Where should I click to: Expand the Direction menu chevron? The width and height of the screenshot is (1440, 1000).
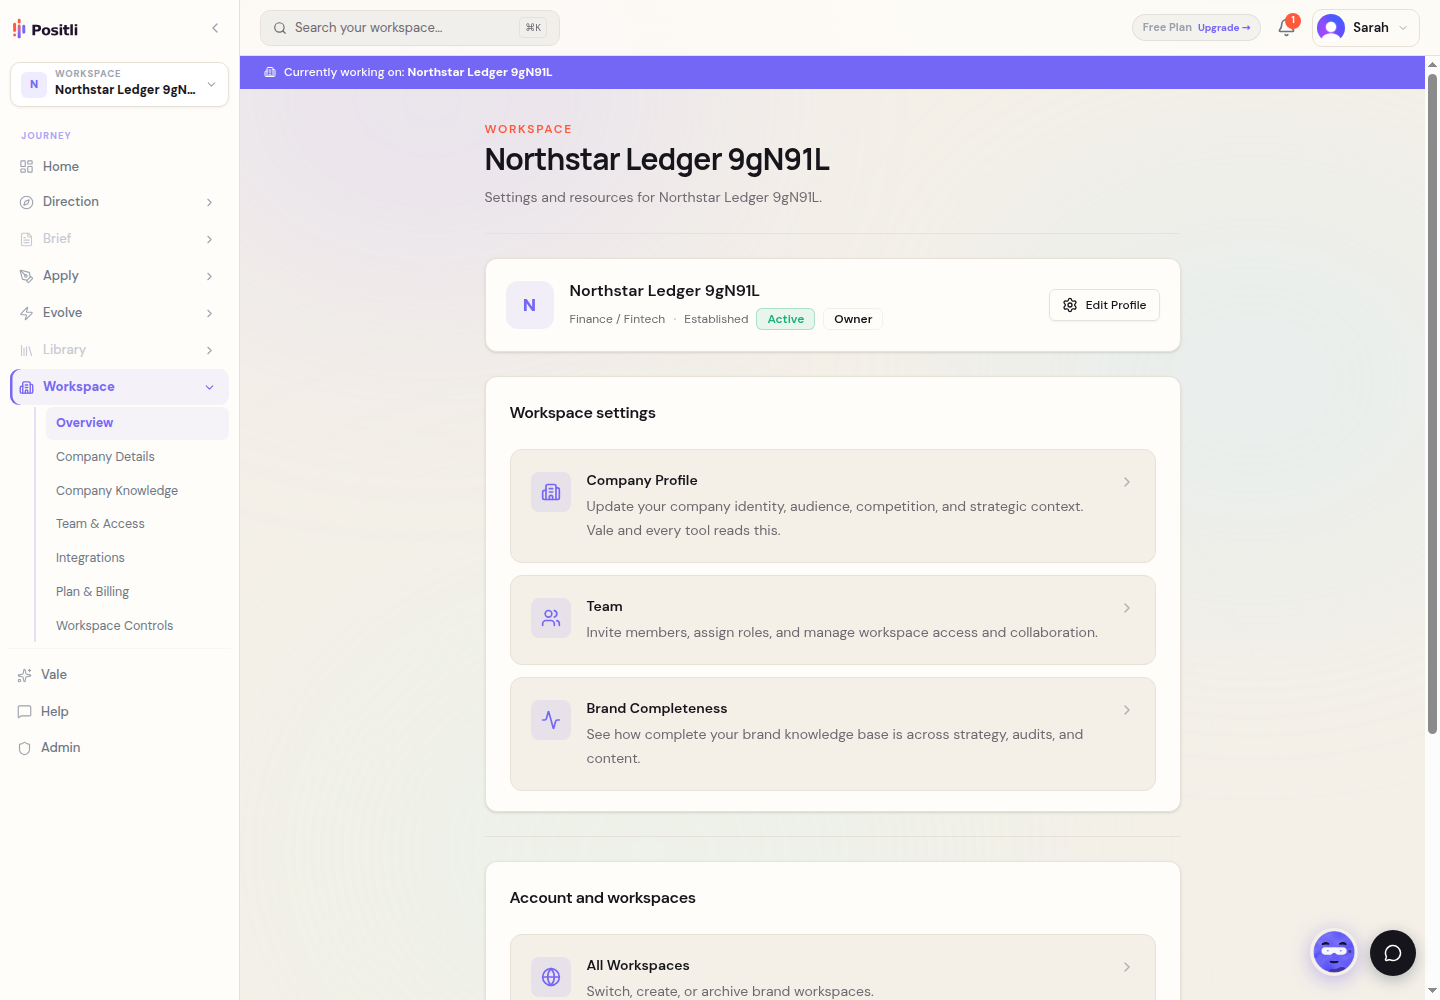point(209,202)
